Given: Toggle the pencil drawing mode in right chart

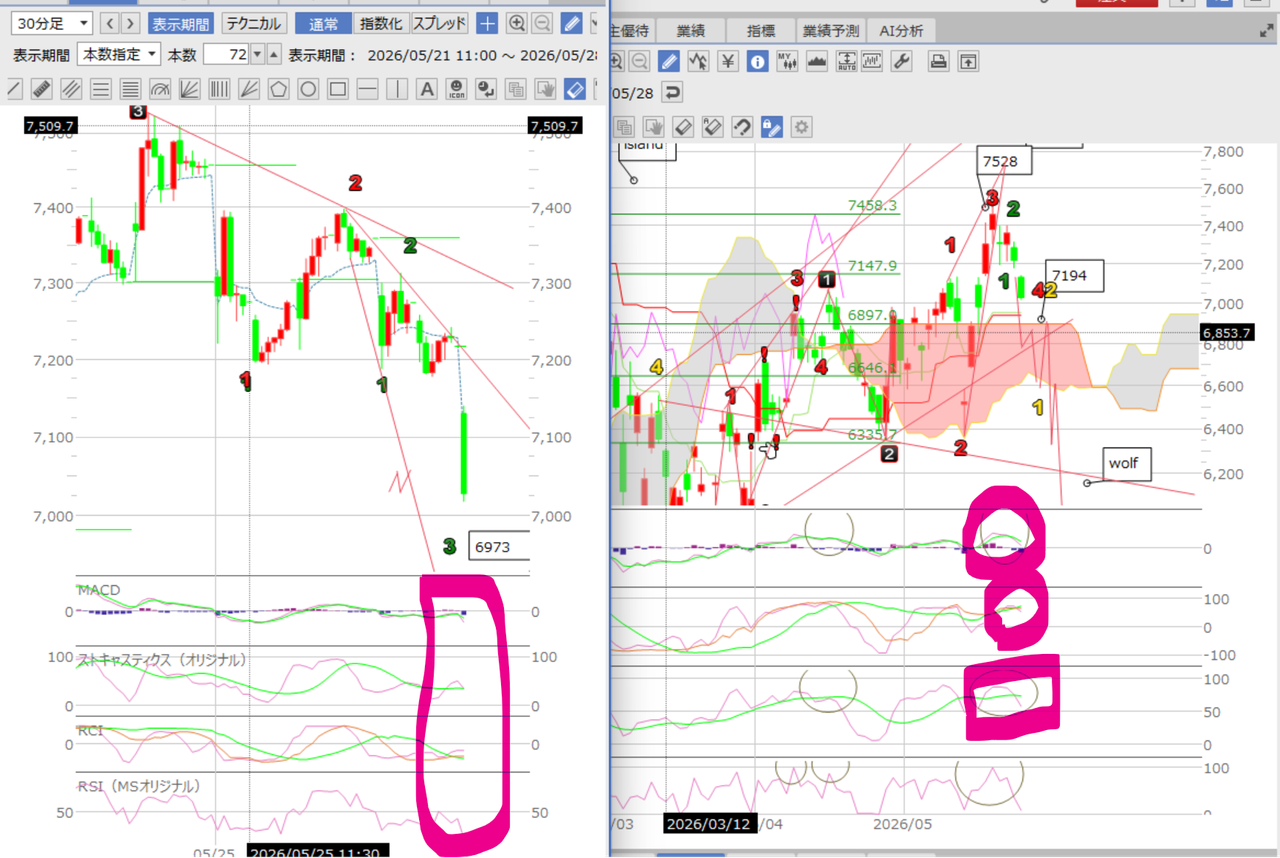Looking at the screenshot, I should click(x=669, y=61).
